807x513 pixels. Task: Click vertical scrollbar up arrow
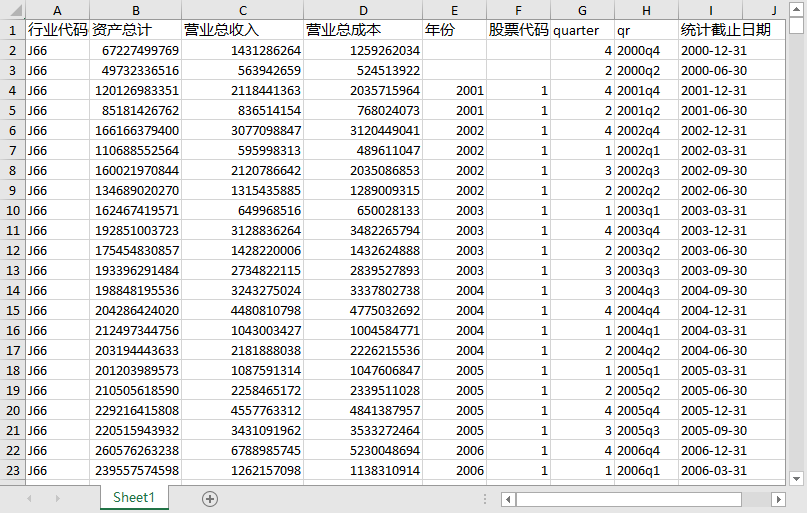(x=796, y=9)
